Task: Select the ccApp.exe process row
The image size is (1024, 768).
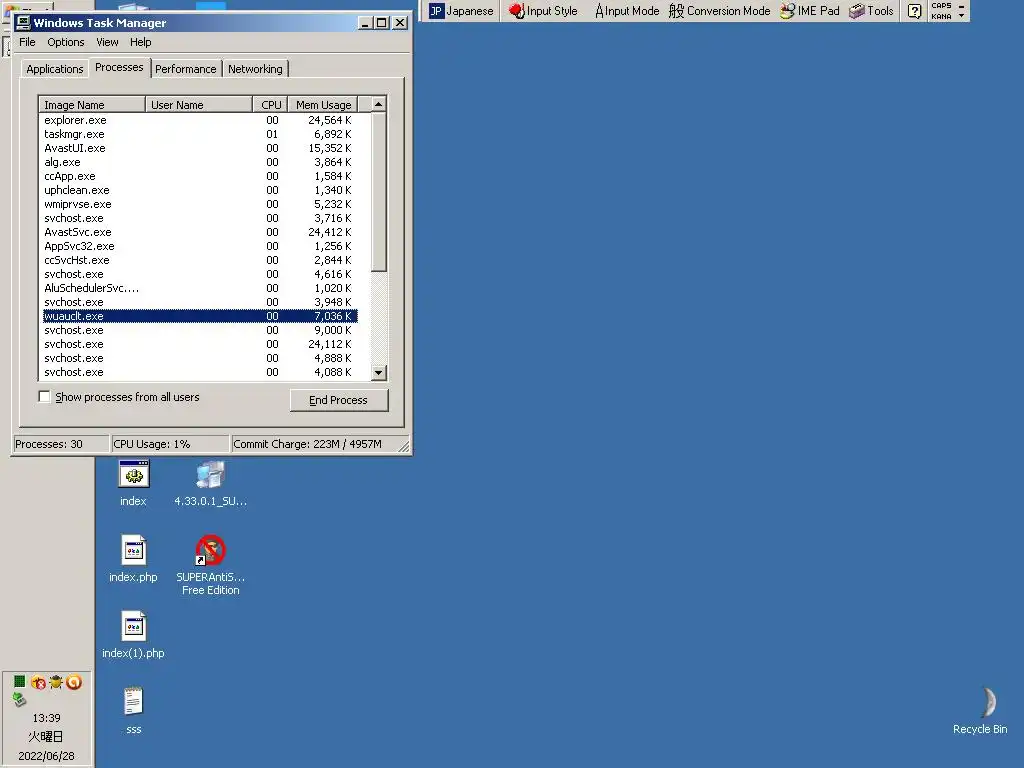Action: coord(200,176)
